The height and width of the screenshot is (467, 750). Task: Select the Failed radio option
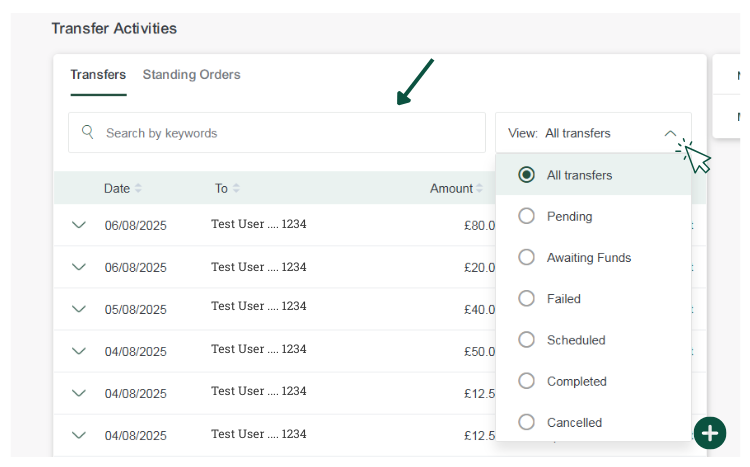[x=527, y=298]
